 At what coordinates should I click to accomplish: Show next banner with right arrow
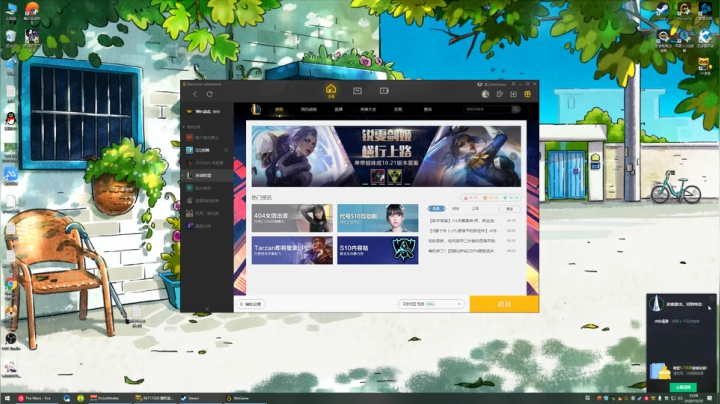513,156
